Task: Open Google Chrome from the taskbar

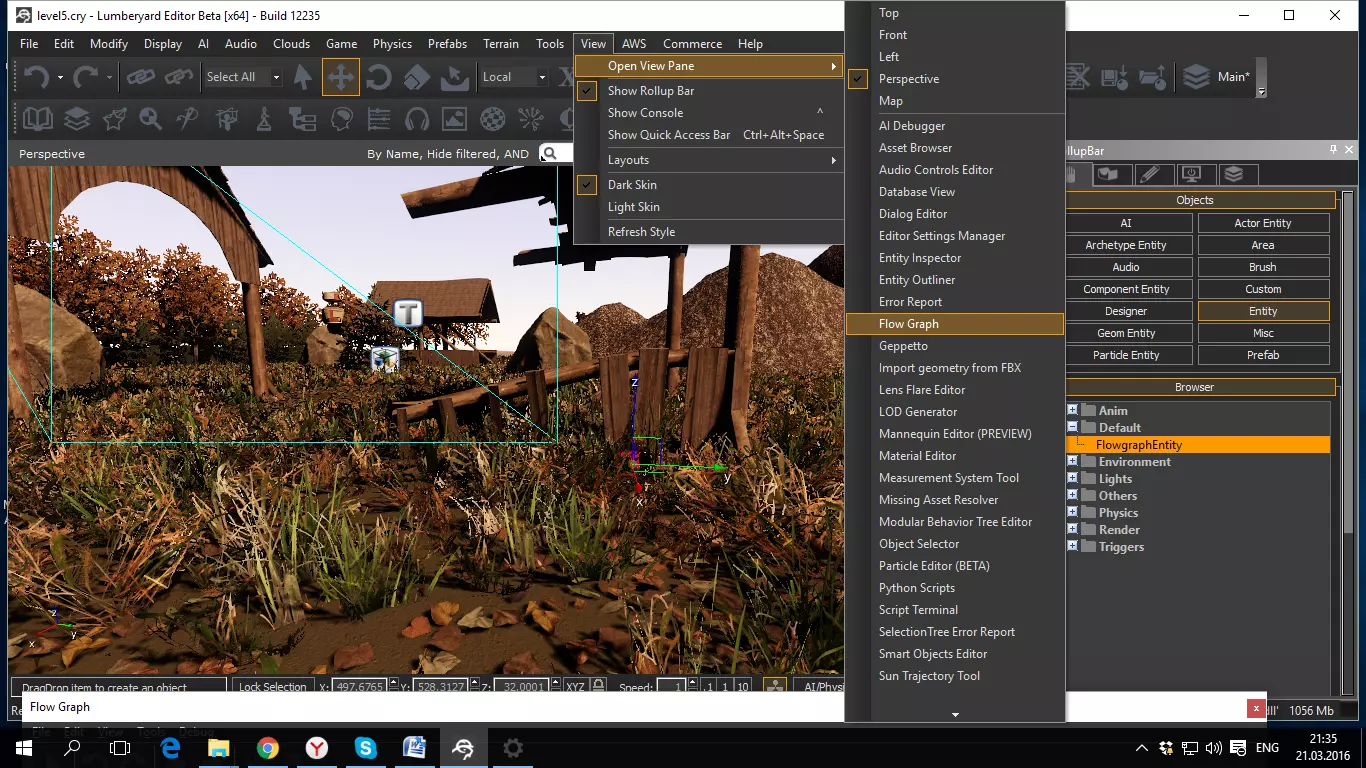Action: tap(267, 748)
